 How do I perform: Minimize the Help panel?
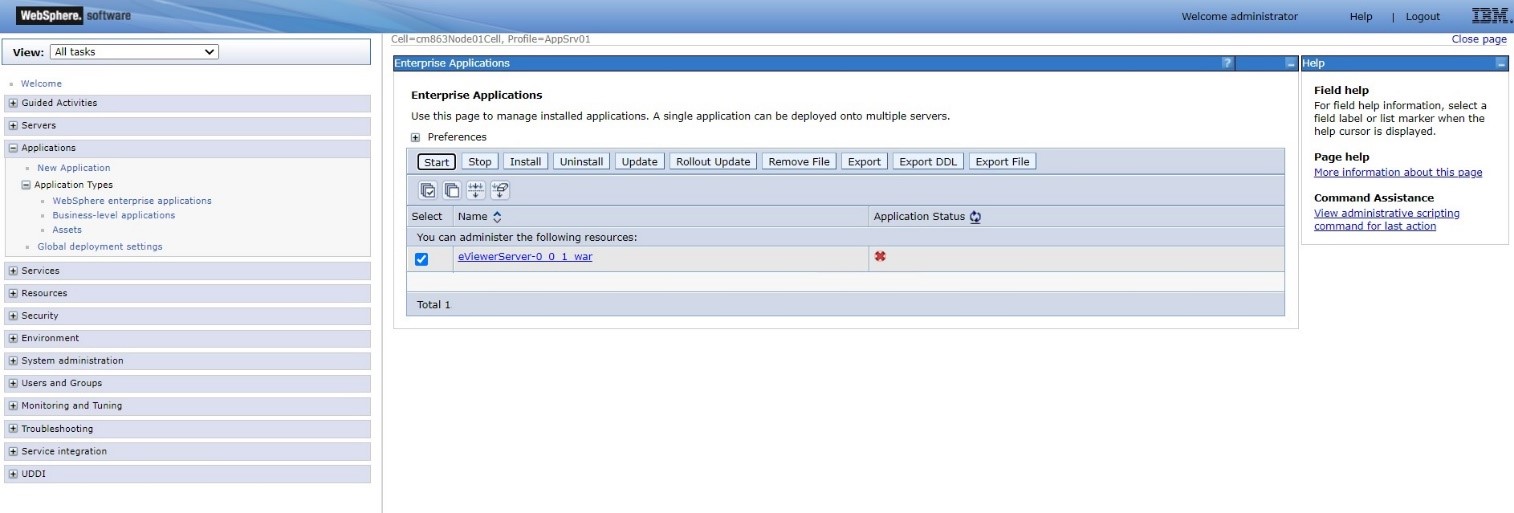pos(1501,63)
